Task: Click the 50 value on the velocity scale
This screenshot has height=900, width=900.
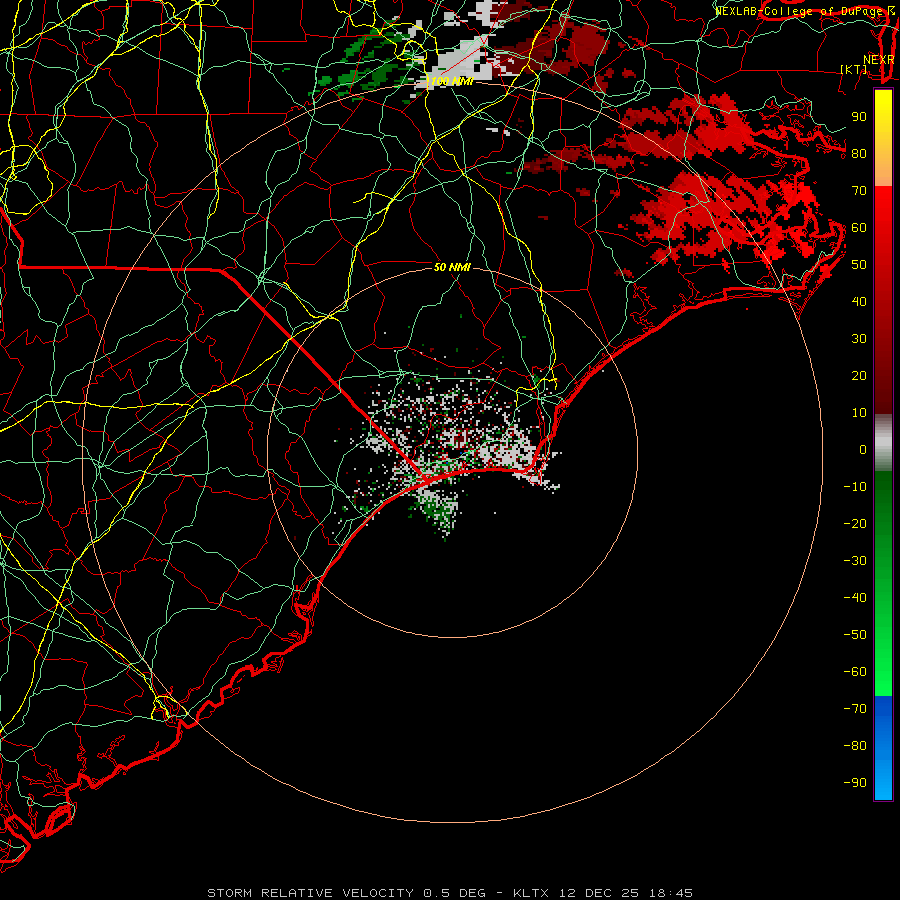Action: 859,265
